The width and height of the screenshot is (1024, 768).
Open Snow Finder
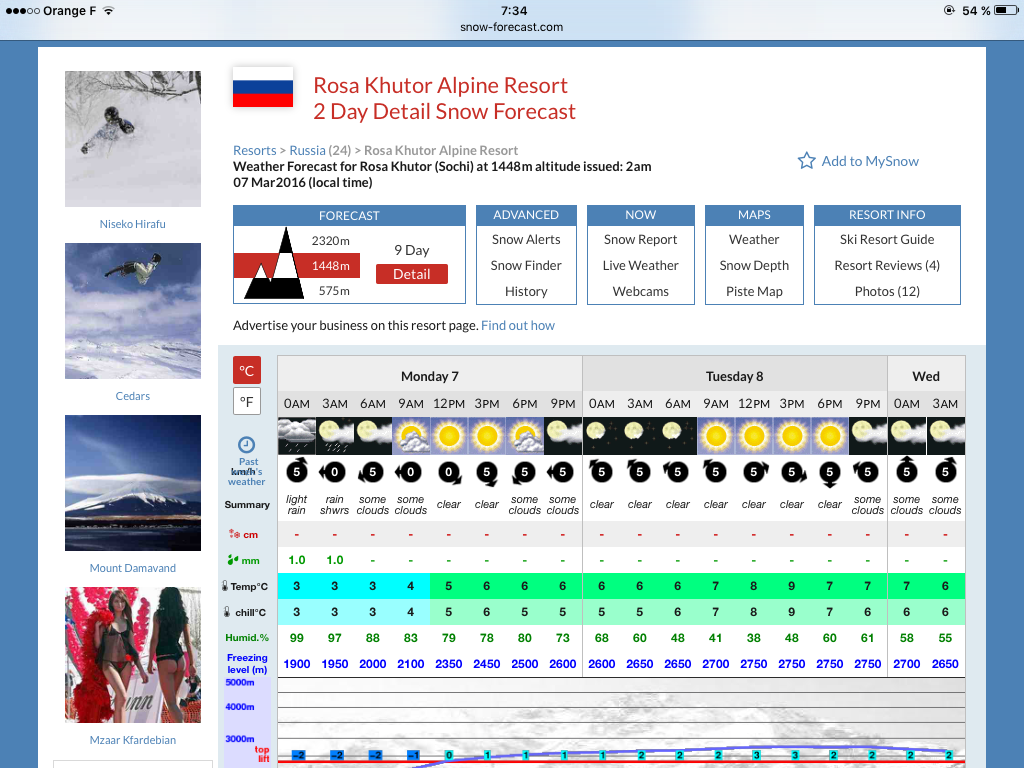(526, 265)
